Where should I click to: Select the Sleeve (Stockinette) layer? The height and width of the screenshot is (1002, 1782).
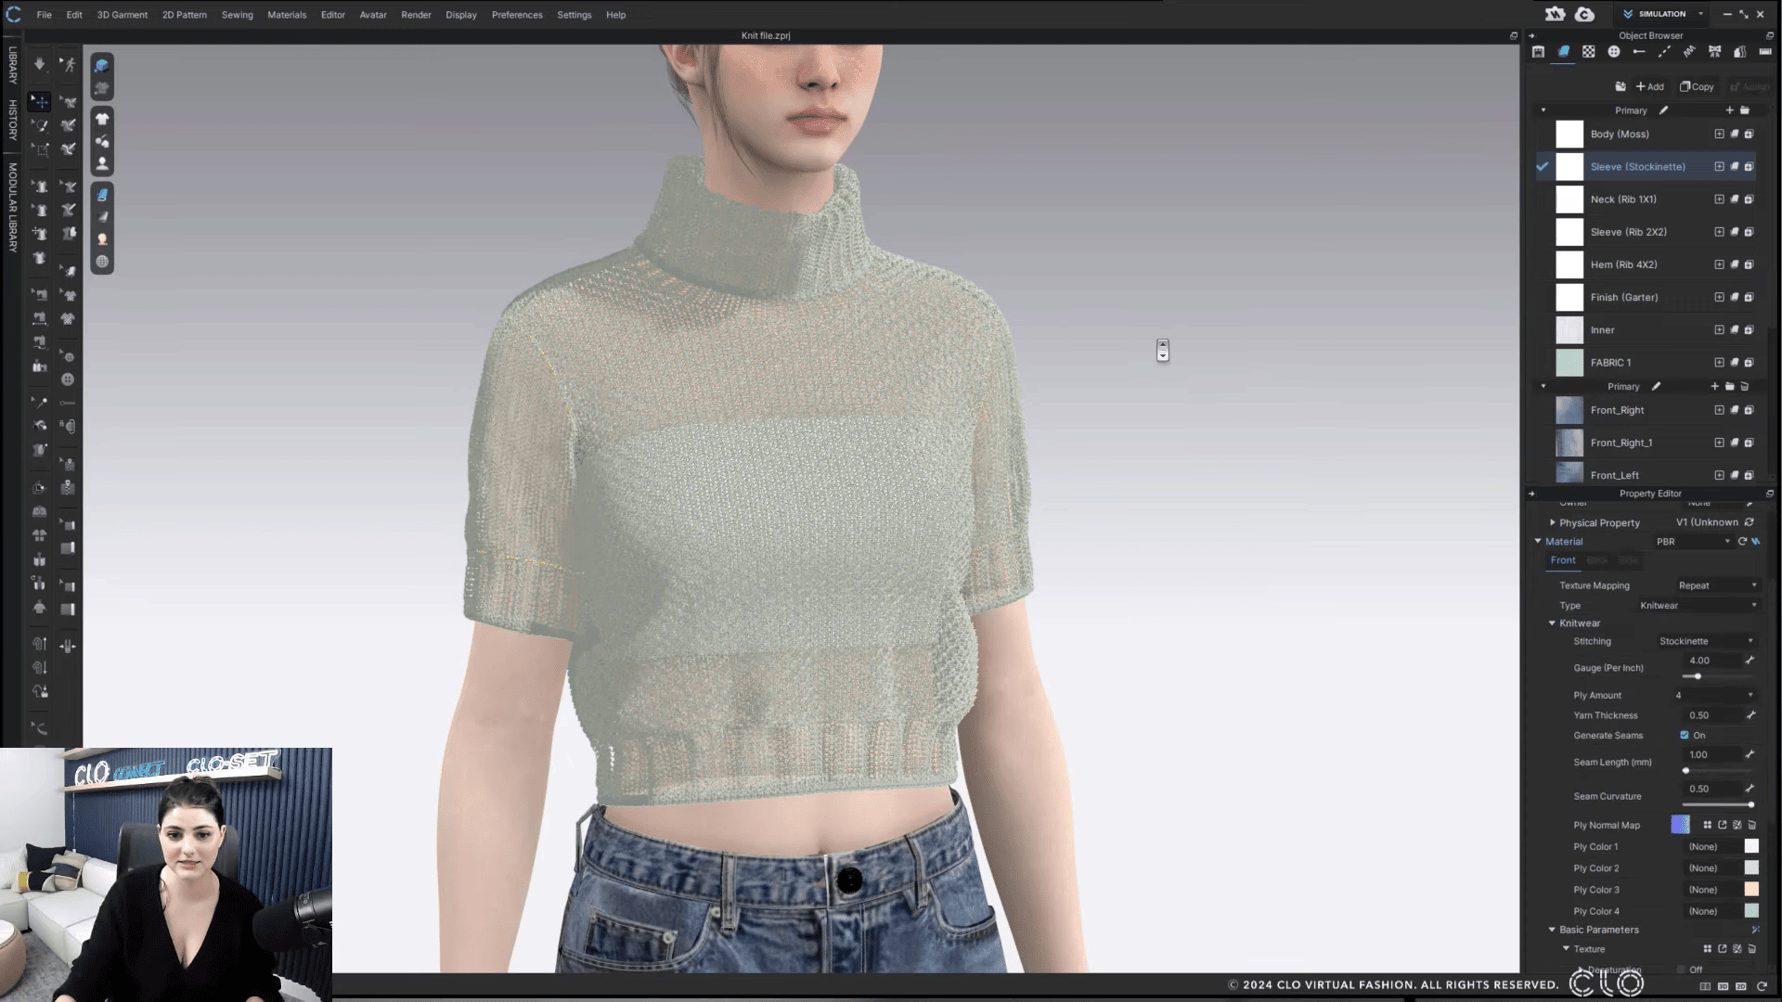click(x=1640, y=166)
